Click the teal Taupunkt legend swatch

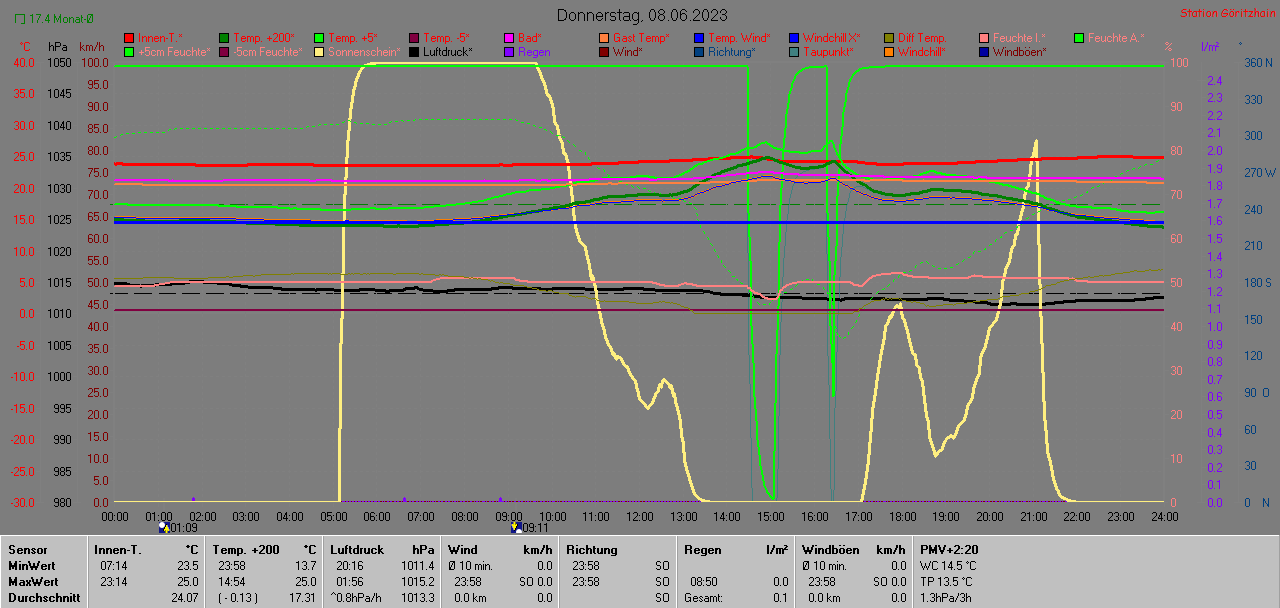tap(794, 52)
